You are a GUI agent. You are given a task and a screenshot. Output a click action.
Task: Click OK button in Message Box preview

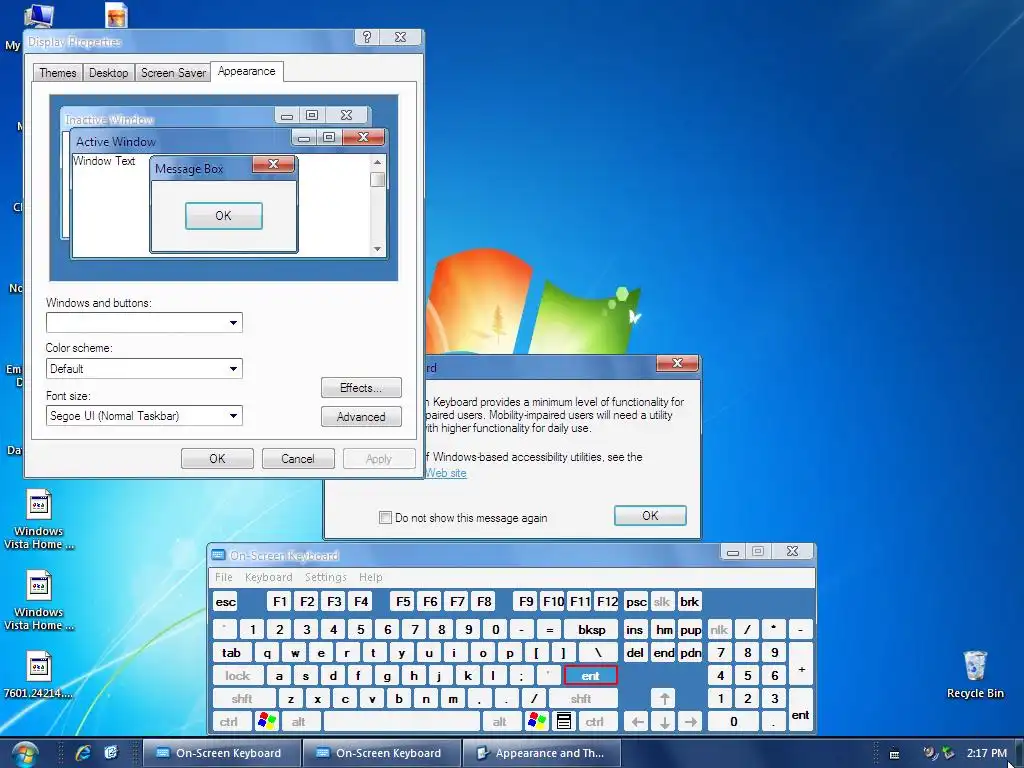coord(223,216)
